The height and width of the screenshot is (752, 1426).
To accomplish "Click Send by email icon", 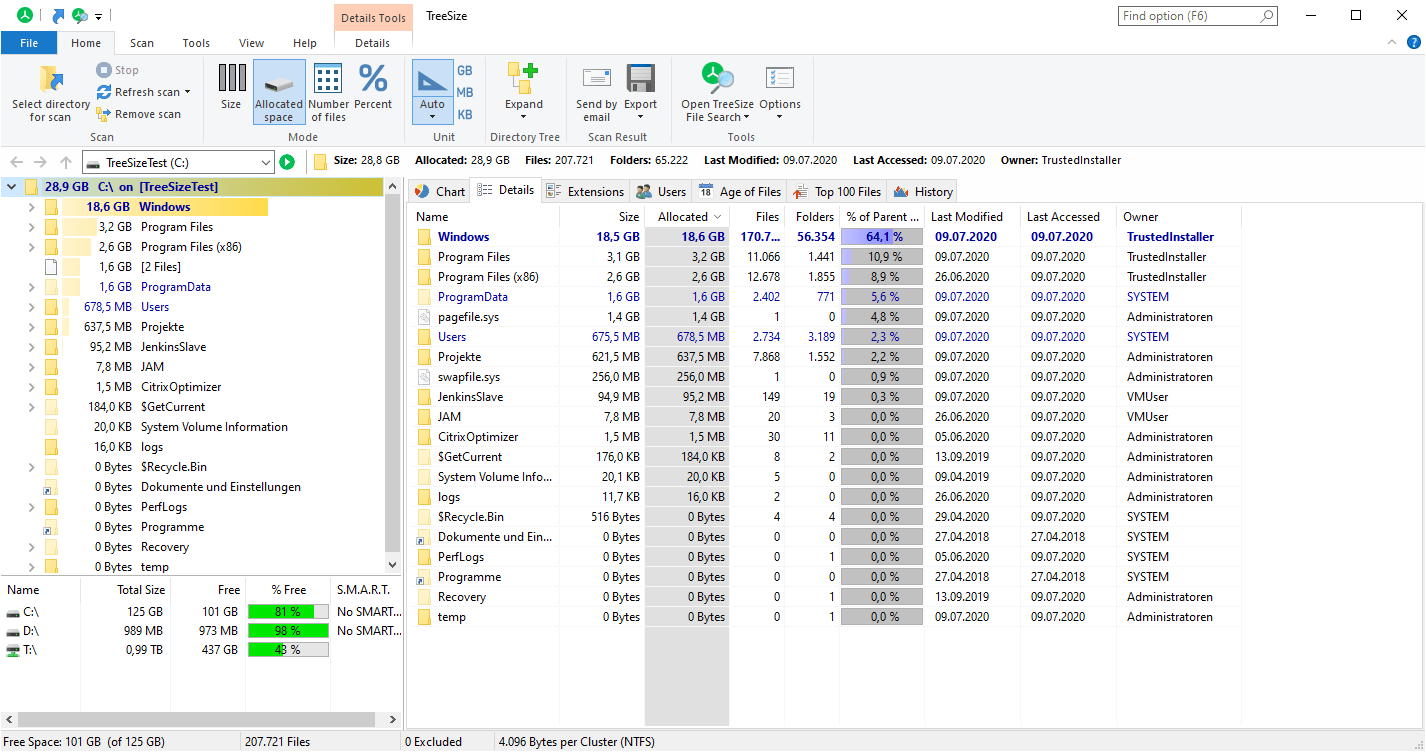I will [596, 77].
